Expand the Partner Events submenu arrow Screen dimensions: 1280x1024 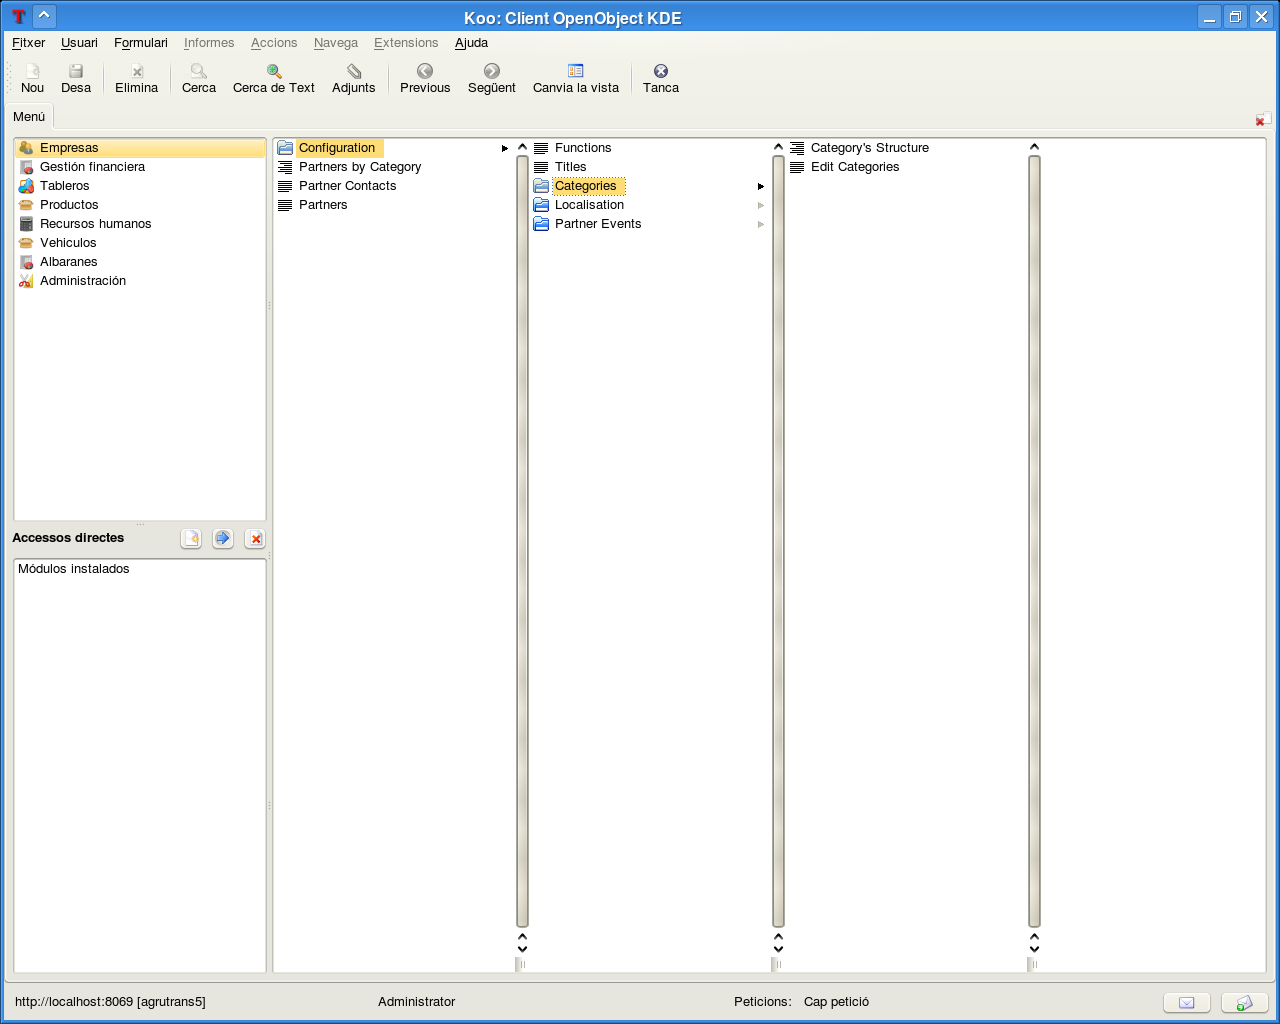pos(761,224)
